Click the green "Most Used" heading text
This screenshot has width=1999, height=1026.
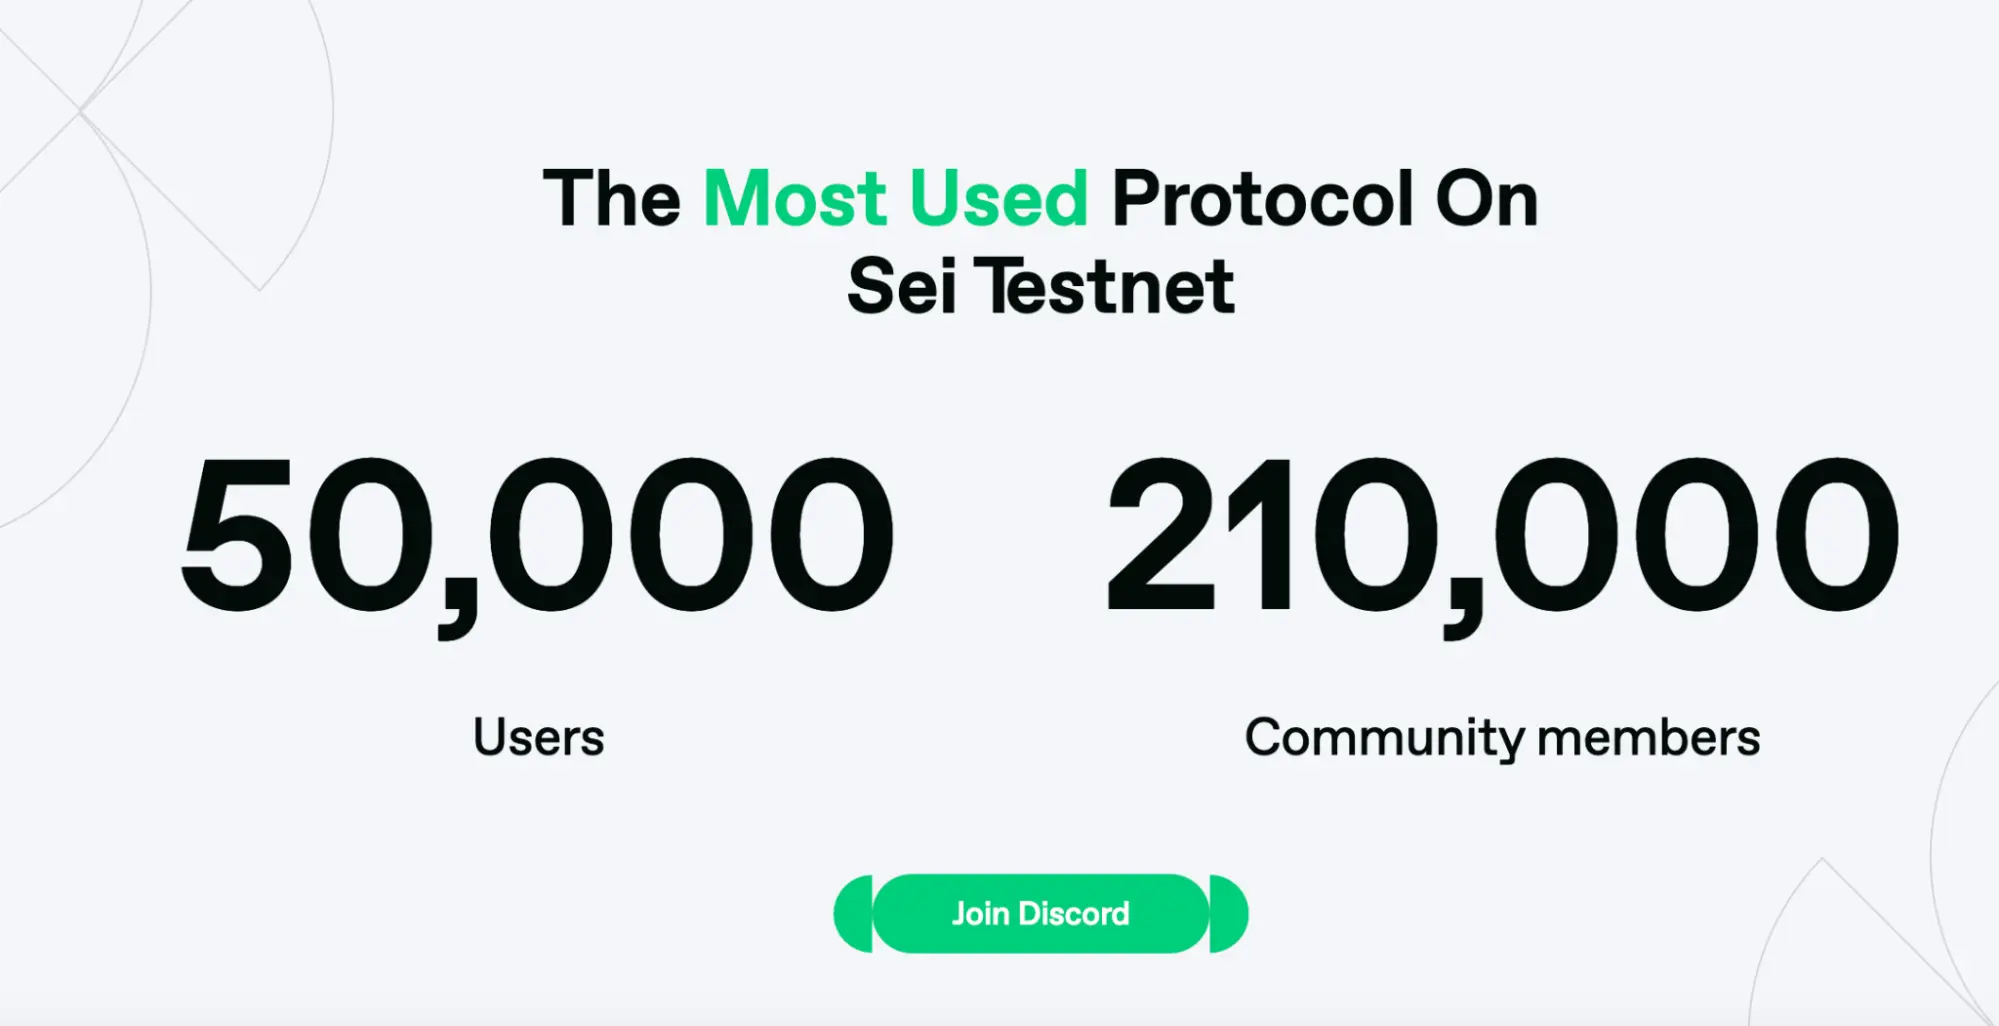point(896,198)
